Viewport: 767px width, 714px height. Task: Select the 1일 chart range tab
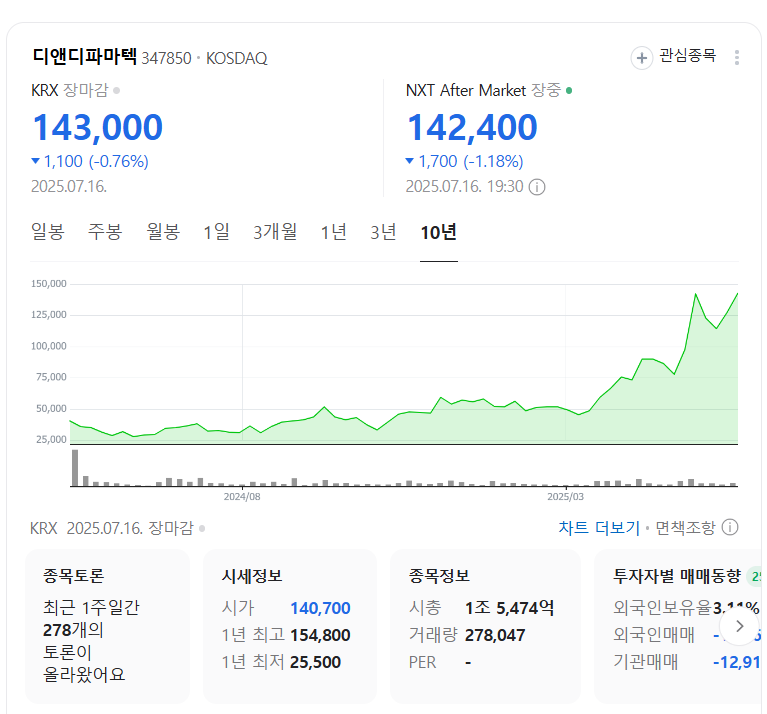217,232
